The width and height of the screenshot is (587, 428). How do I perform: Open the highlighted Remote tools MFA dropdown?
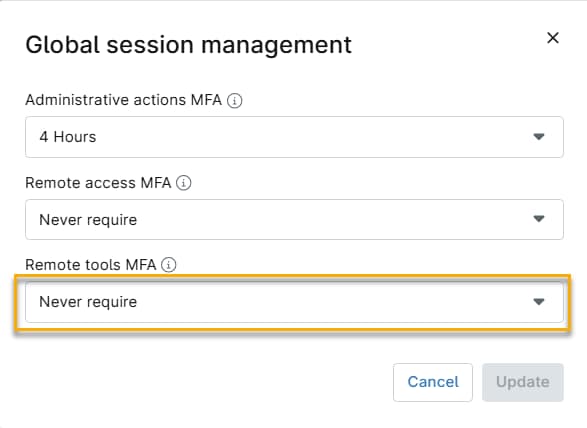click(294, 302)
